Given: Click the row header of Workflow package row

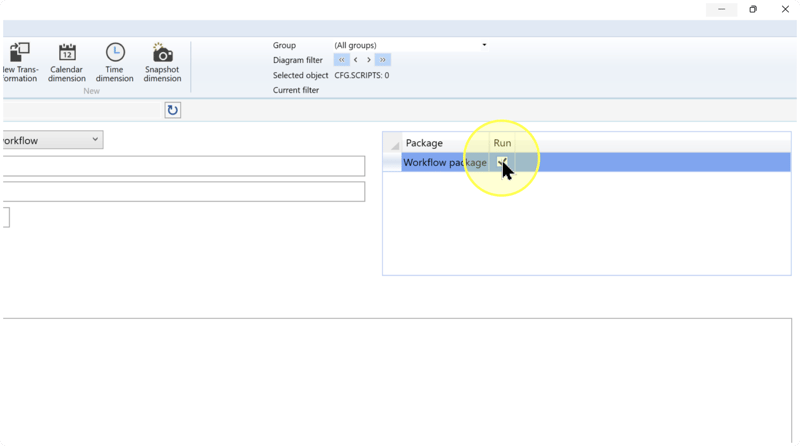Looking at the screenshot, I should (x=392, y=162).
